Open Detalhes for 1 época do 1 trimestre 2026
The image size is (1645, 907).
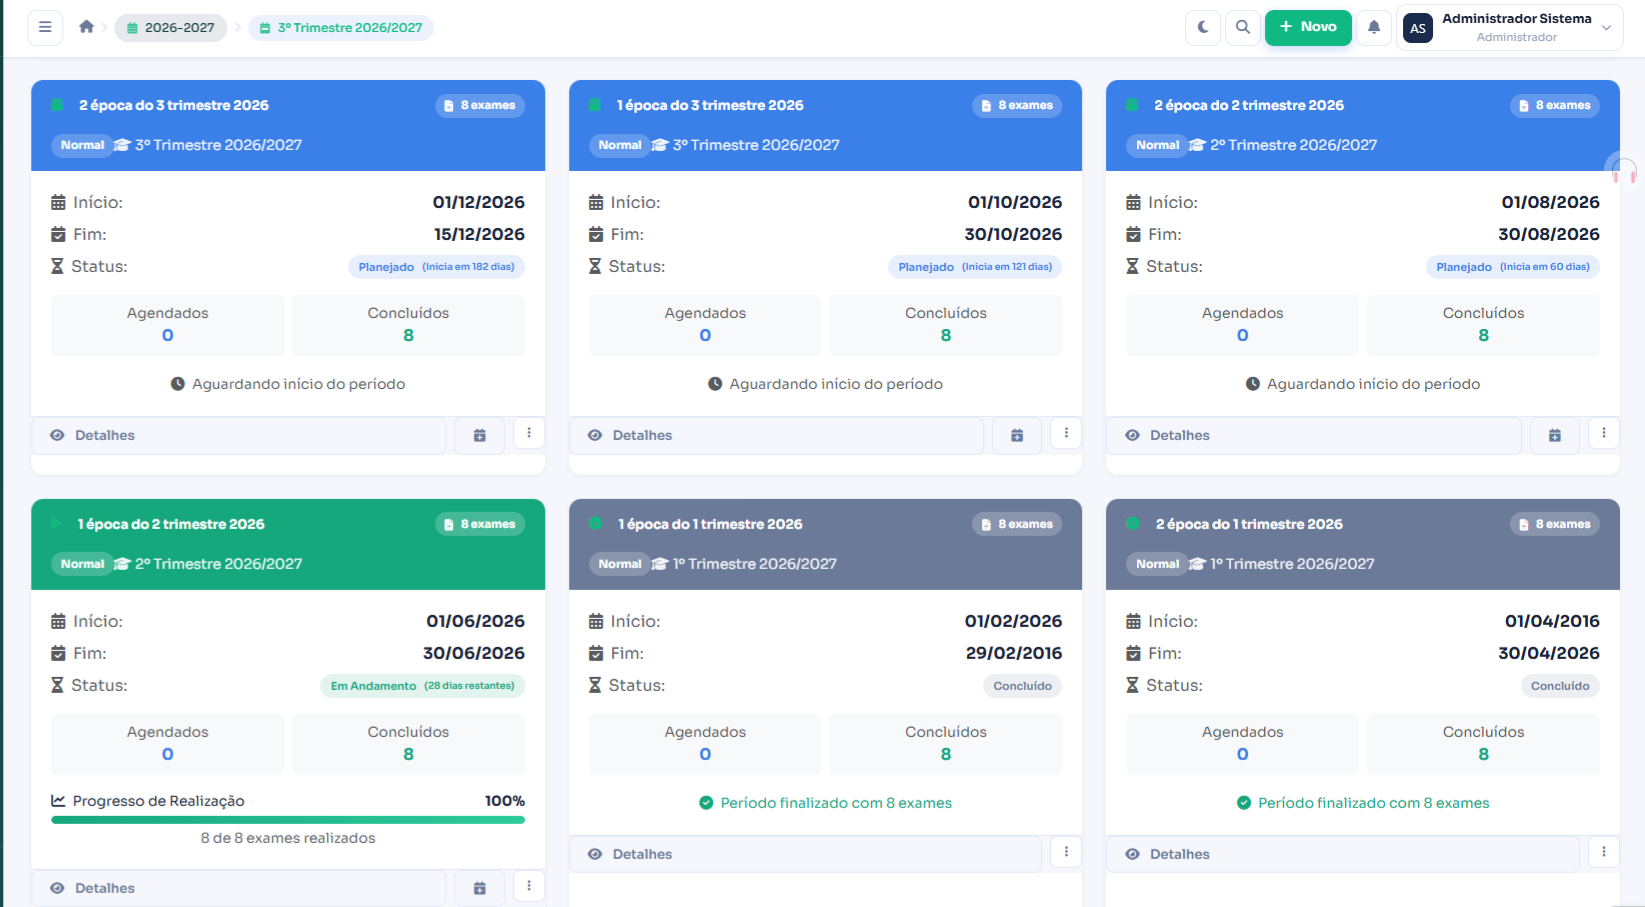[x=805, y=854]
